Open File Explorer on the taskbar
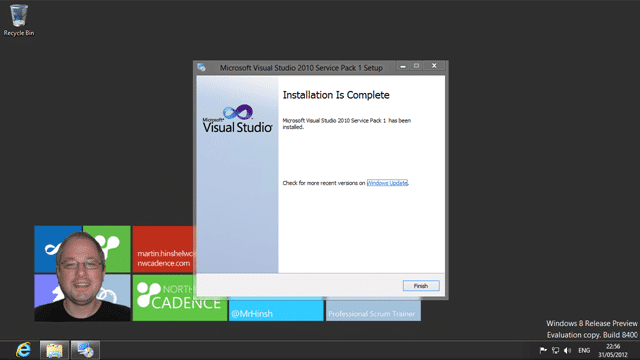Viewport: 640px width, 360px height. click(x=54, y=350)
